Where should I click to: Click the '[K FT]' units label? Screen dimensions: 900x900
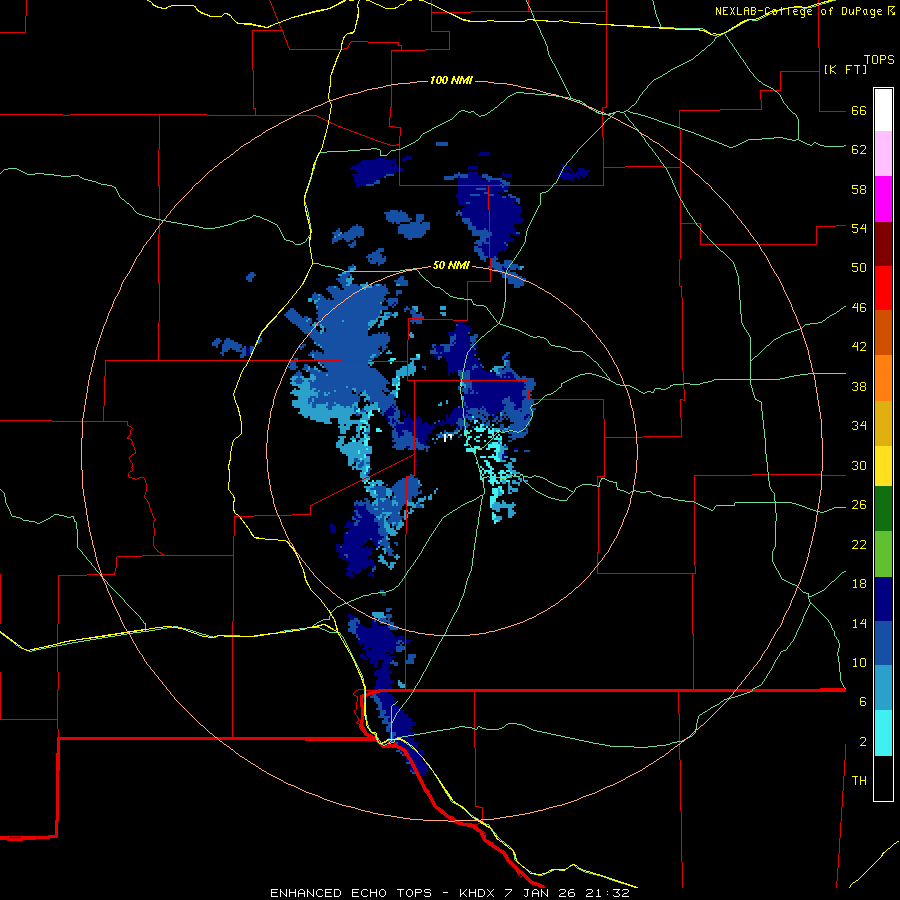tap(845, 69)
